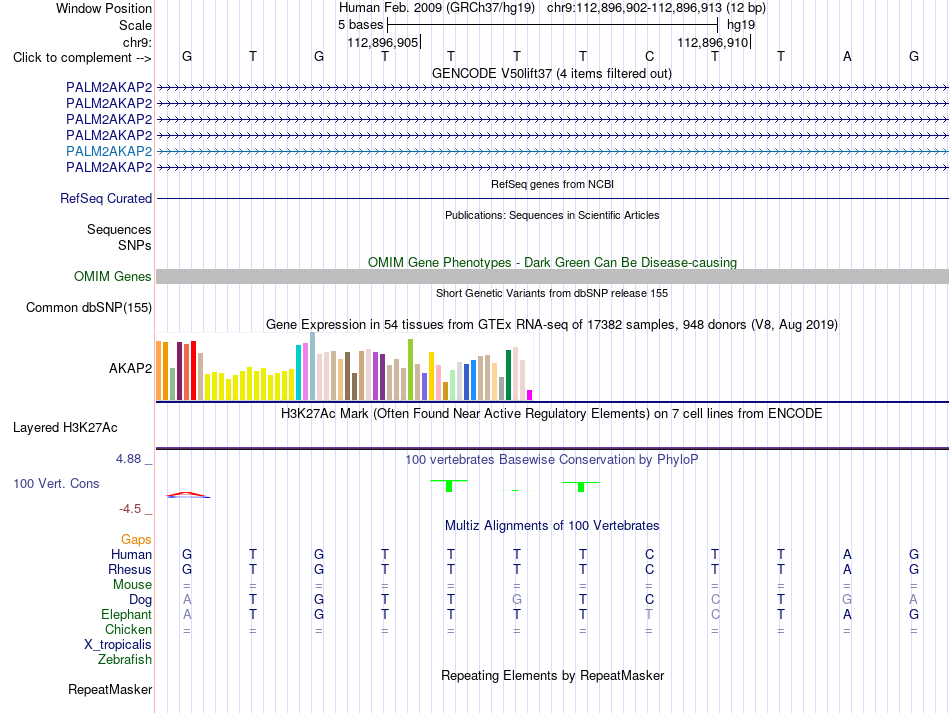This screenshot has width=950, height=713.
Task: Open the OMIM Genes track label
Action: [112, 276]
